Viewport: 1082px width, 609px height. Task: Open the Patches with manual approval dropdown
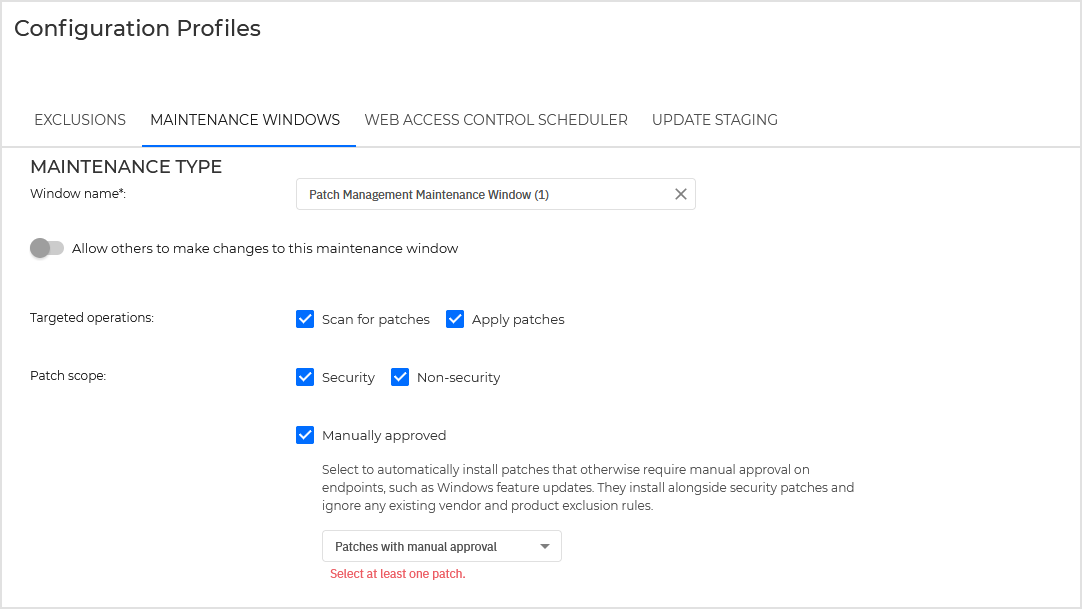click(x=441, y=546)
